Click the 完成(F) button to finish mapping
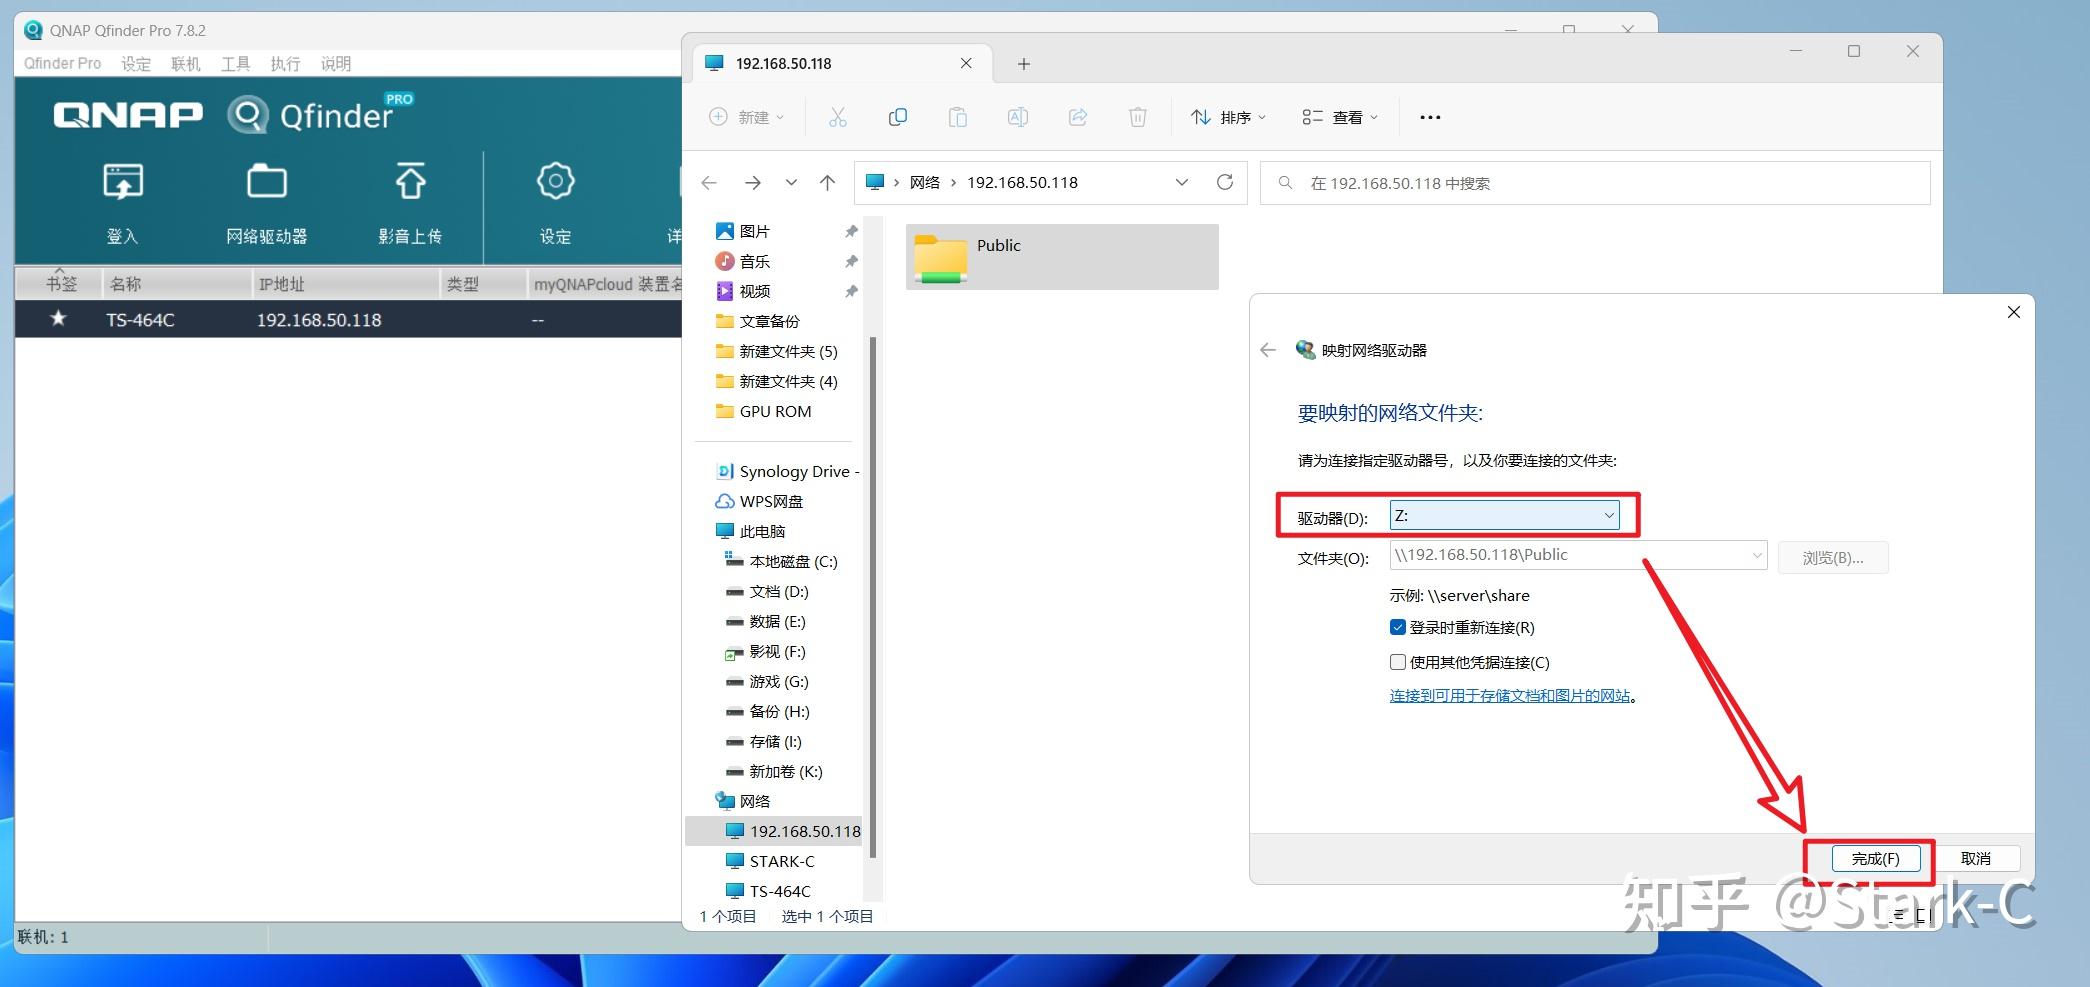Viewport: 2090px width, 987px height. coord(1876,858)
